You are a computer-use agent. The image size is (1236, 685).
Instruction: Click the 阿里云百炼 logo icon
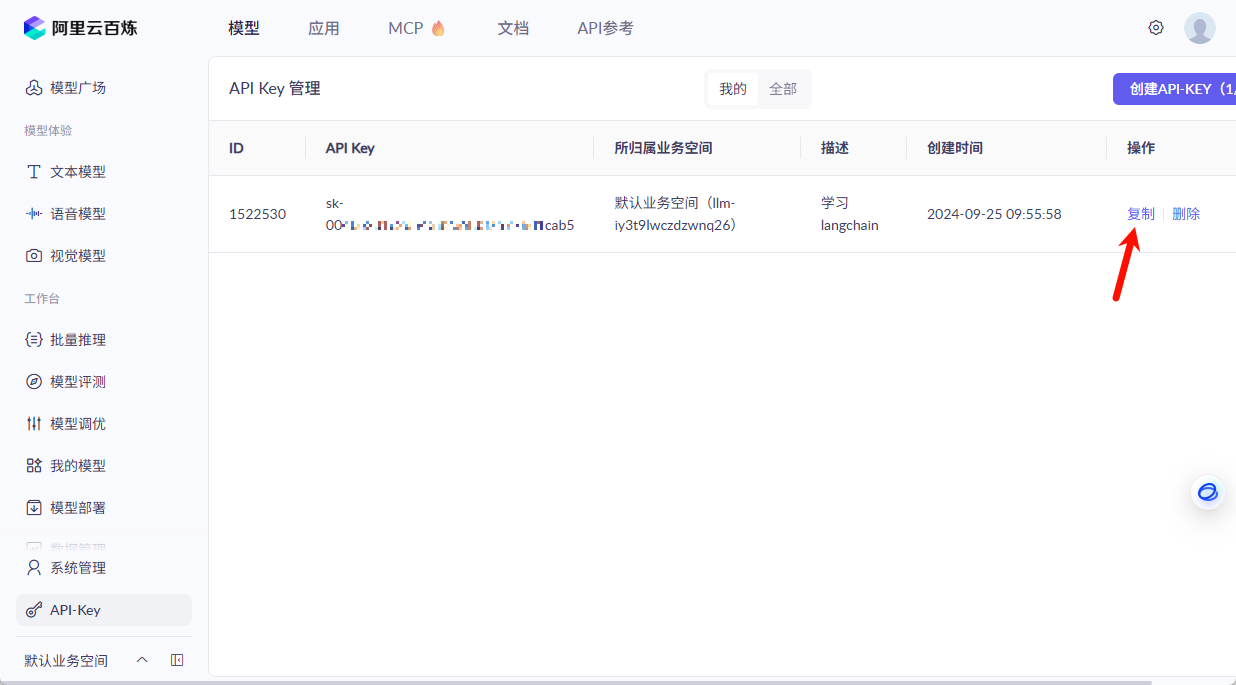[35, 28]
